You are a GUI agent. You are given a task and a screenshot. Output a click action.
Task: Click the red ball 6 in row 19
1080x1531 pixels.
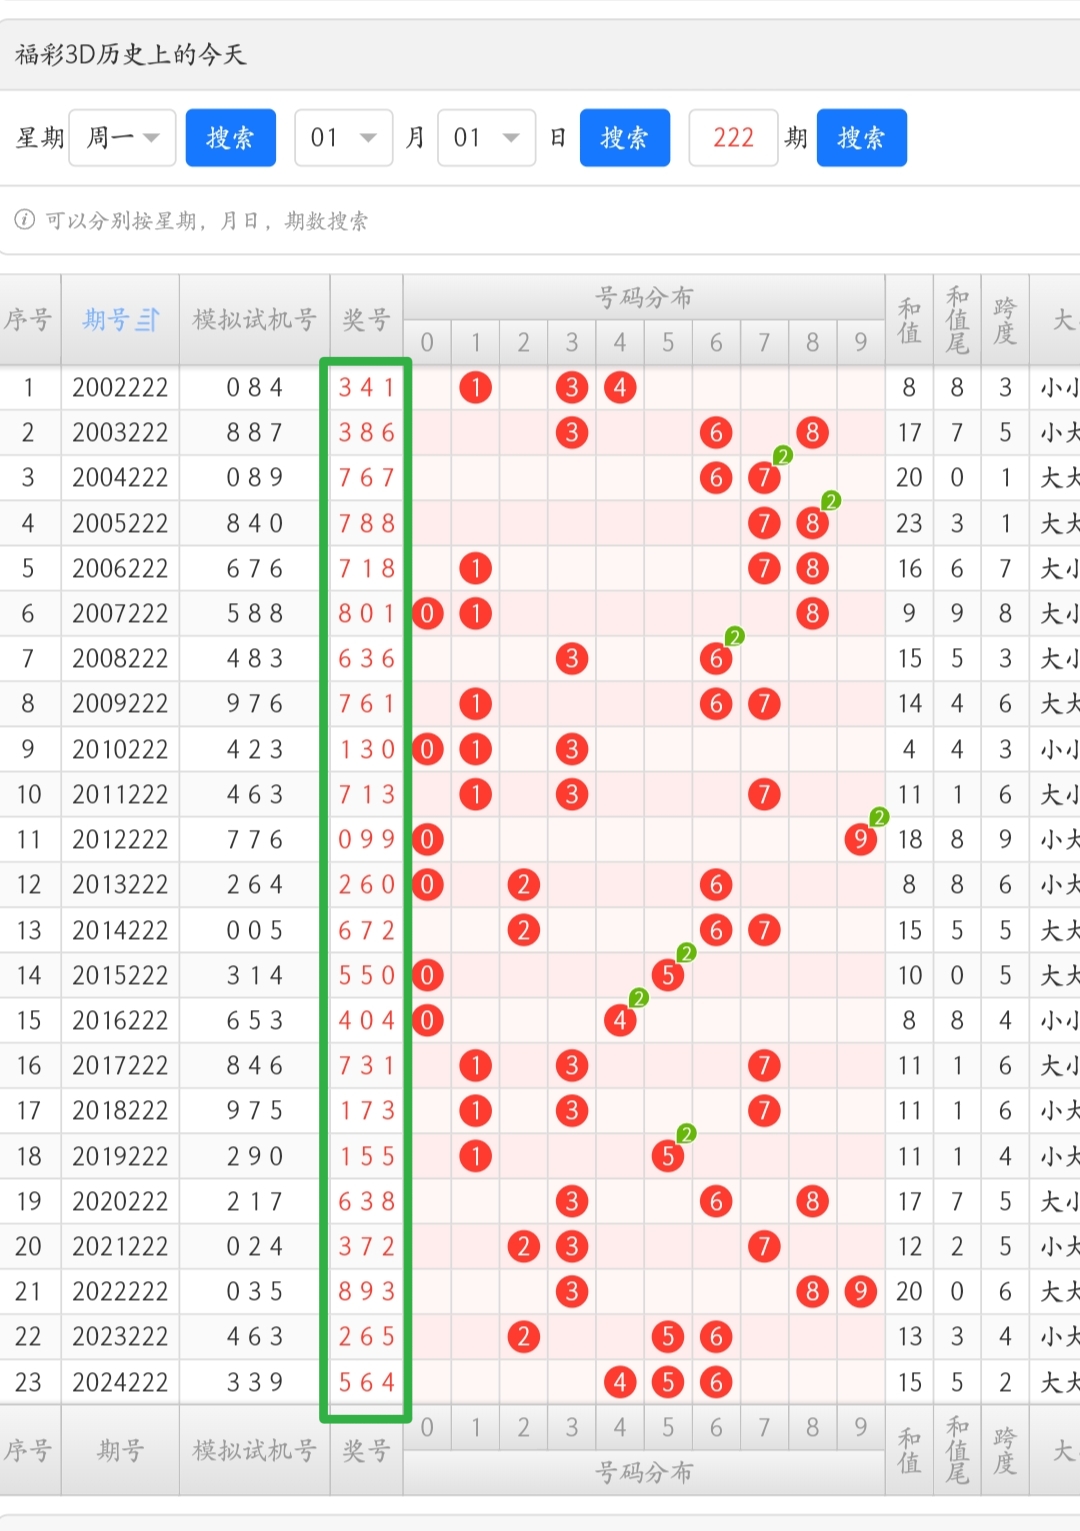[x=716, y=1201]
